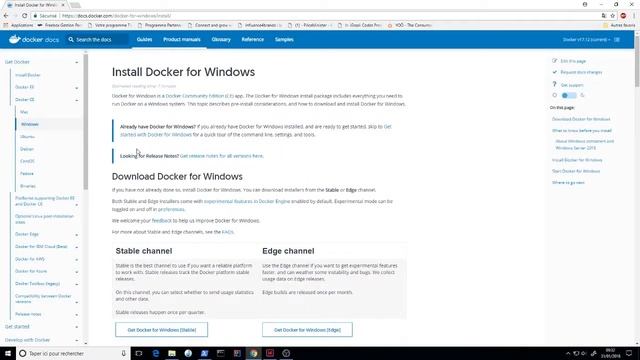Click the red extension icon in Chrome toolbar

click(x=623, y=16)
